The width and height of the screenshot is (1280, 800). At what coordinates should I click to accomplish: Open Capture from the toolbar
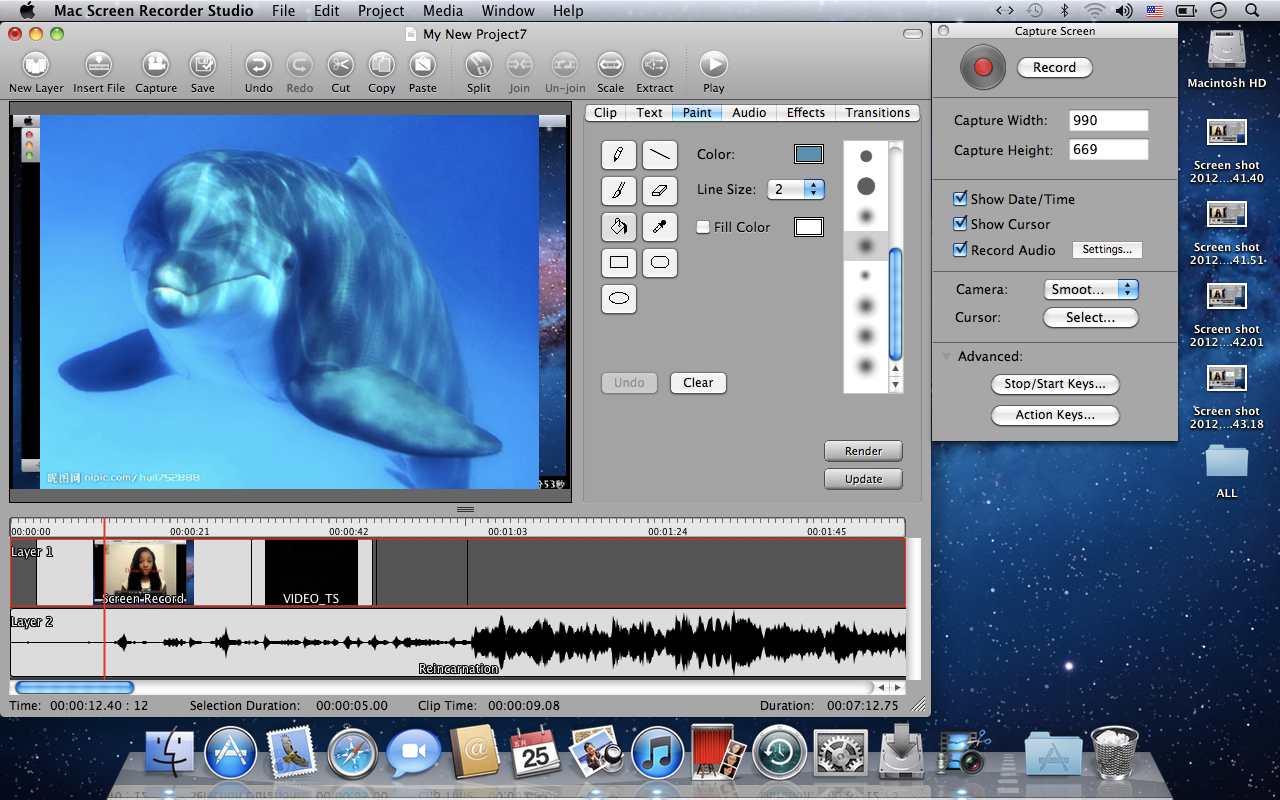coord(156,66)
